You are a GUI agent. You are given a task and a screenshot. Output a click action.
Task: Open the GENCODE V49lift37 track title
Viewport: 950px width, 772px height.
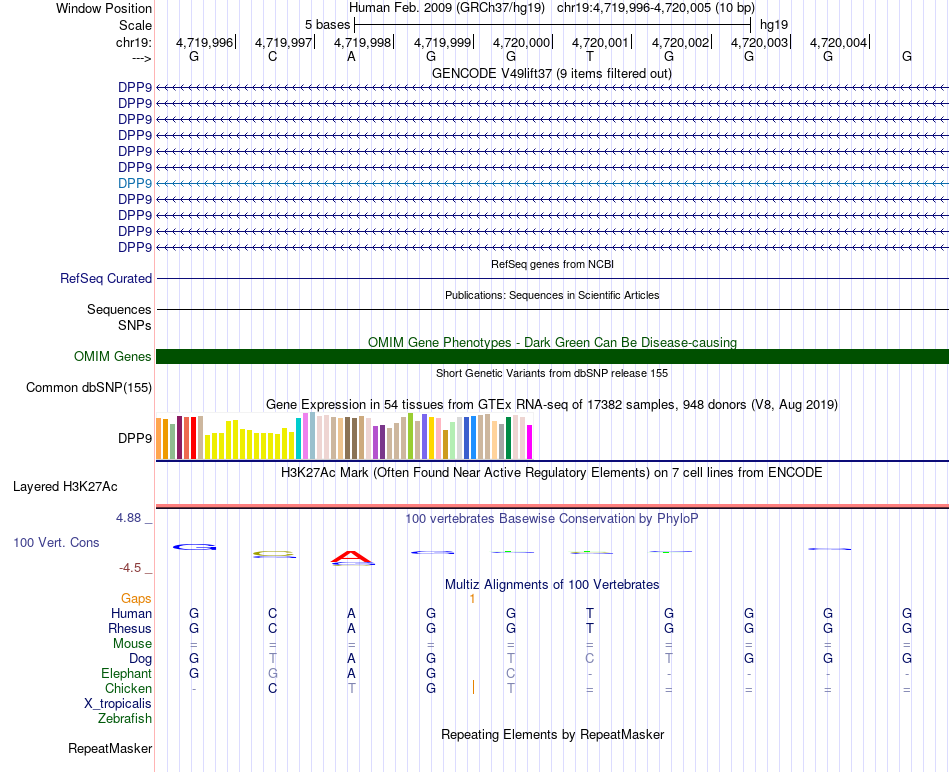[x=552, y=73]
